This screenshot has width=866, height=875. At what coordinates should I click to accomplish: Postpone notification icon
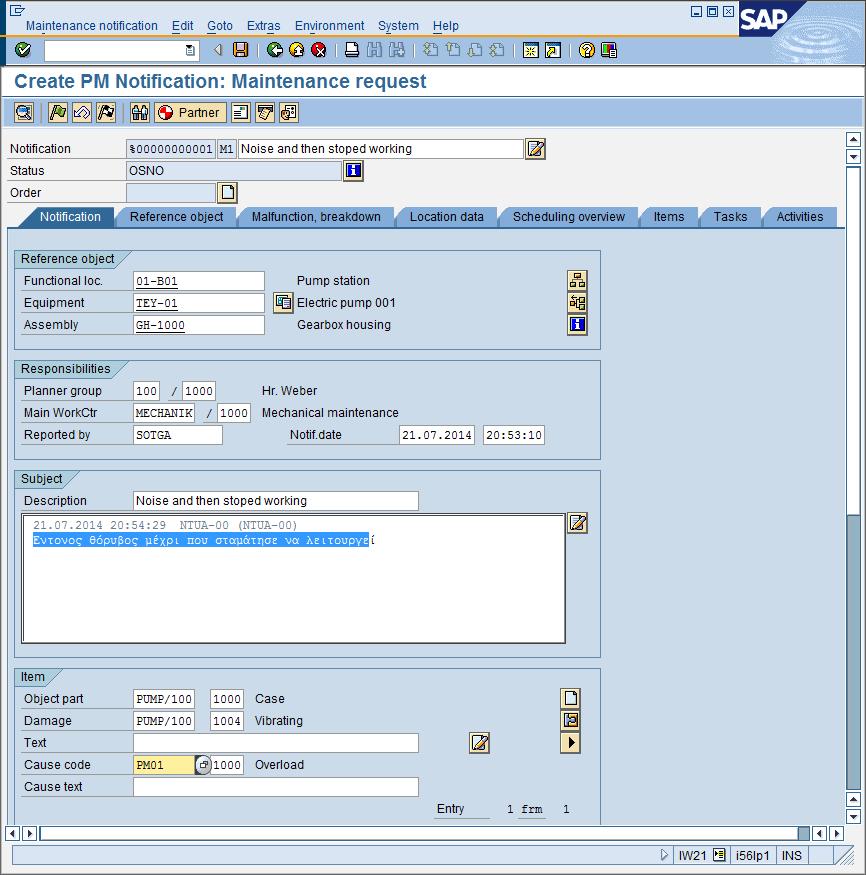tap(81, 113)
